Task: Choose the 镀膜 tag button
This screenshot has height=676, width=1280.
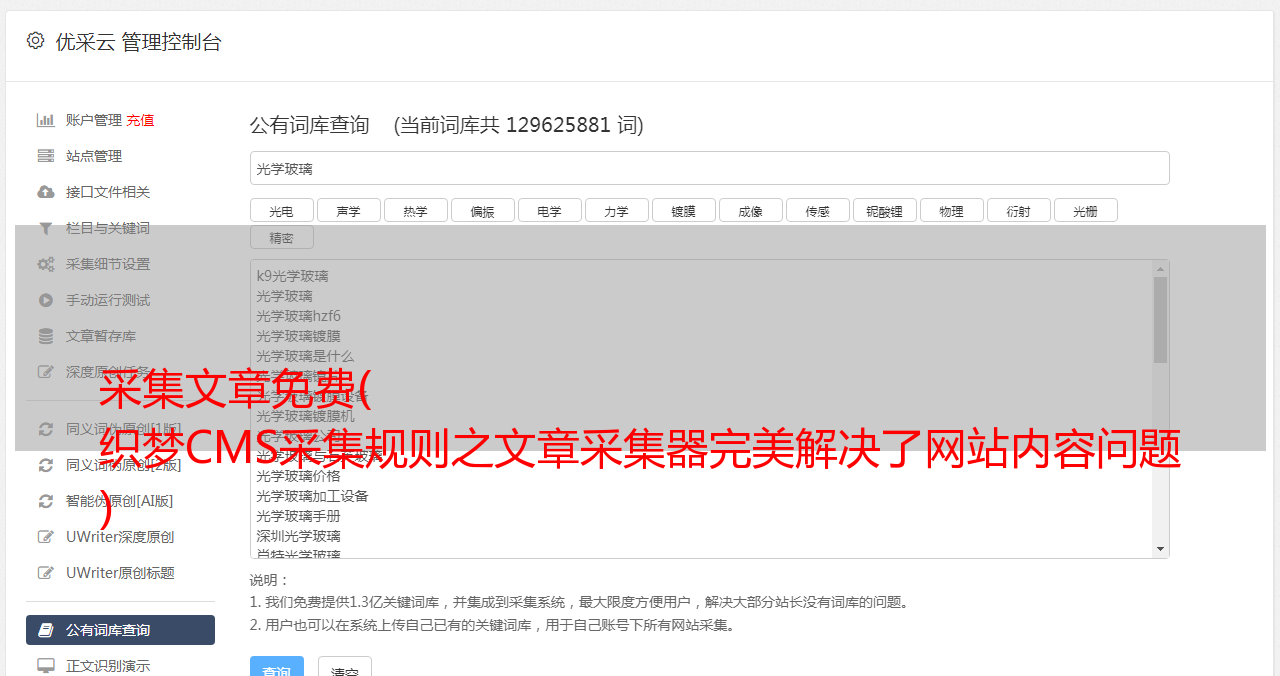Action: click(x=683, y=210)
